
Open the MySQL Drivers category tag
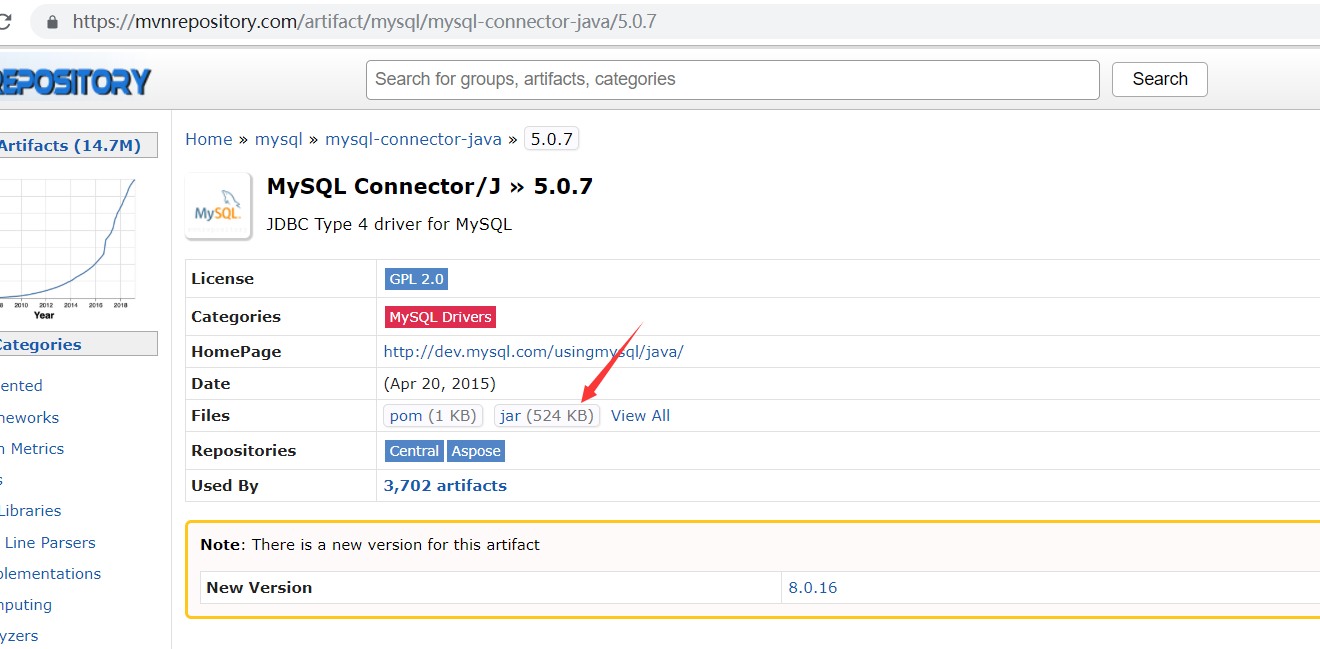[440, 317]
